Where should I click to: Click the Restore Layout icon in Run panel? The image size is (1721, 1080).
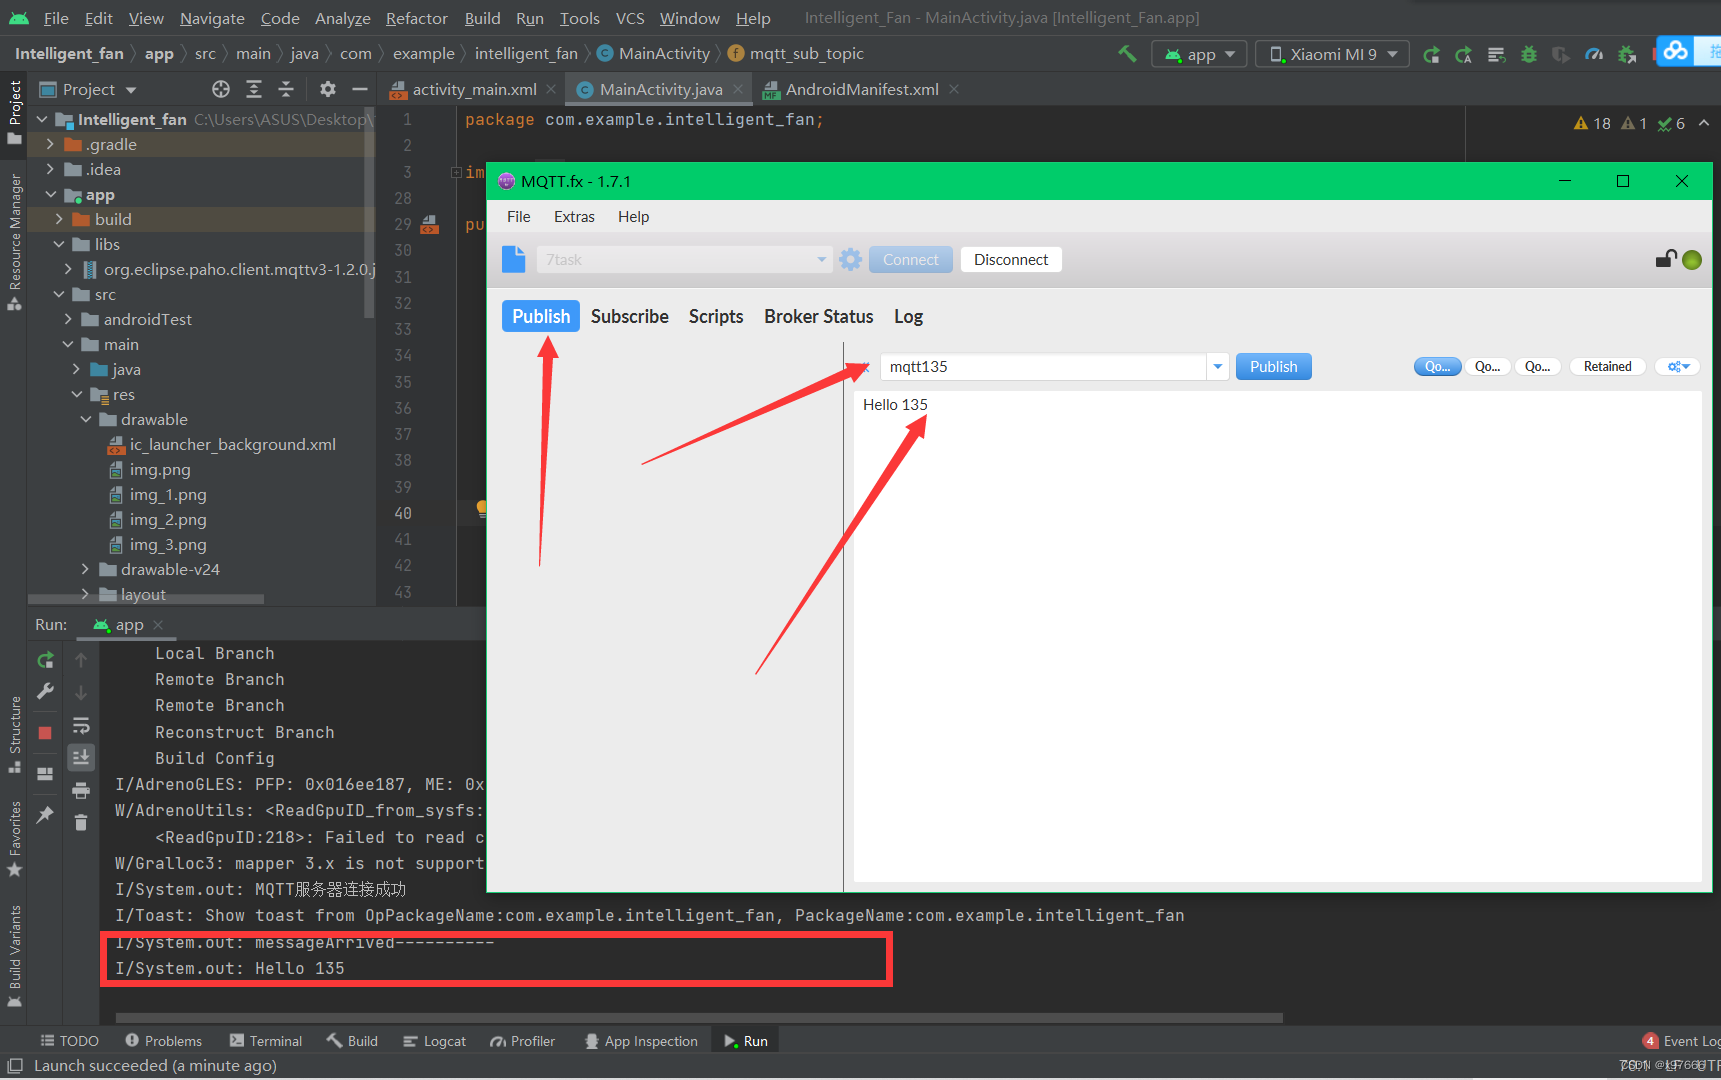point(45,774)
